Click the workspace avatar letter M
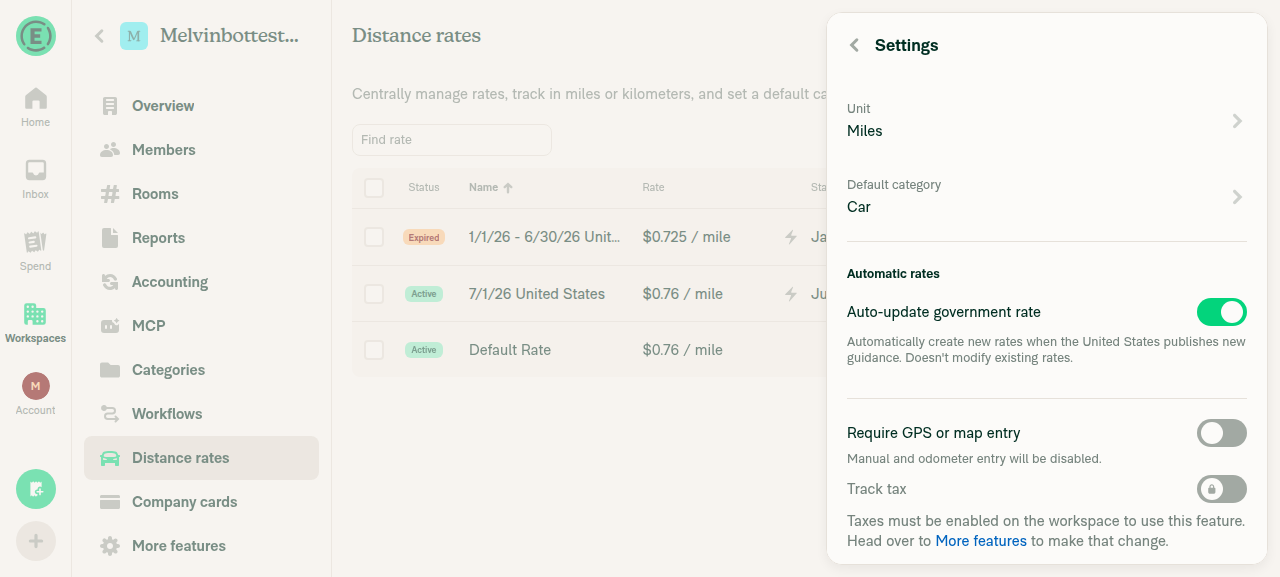 (134, 36)
